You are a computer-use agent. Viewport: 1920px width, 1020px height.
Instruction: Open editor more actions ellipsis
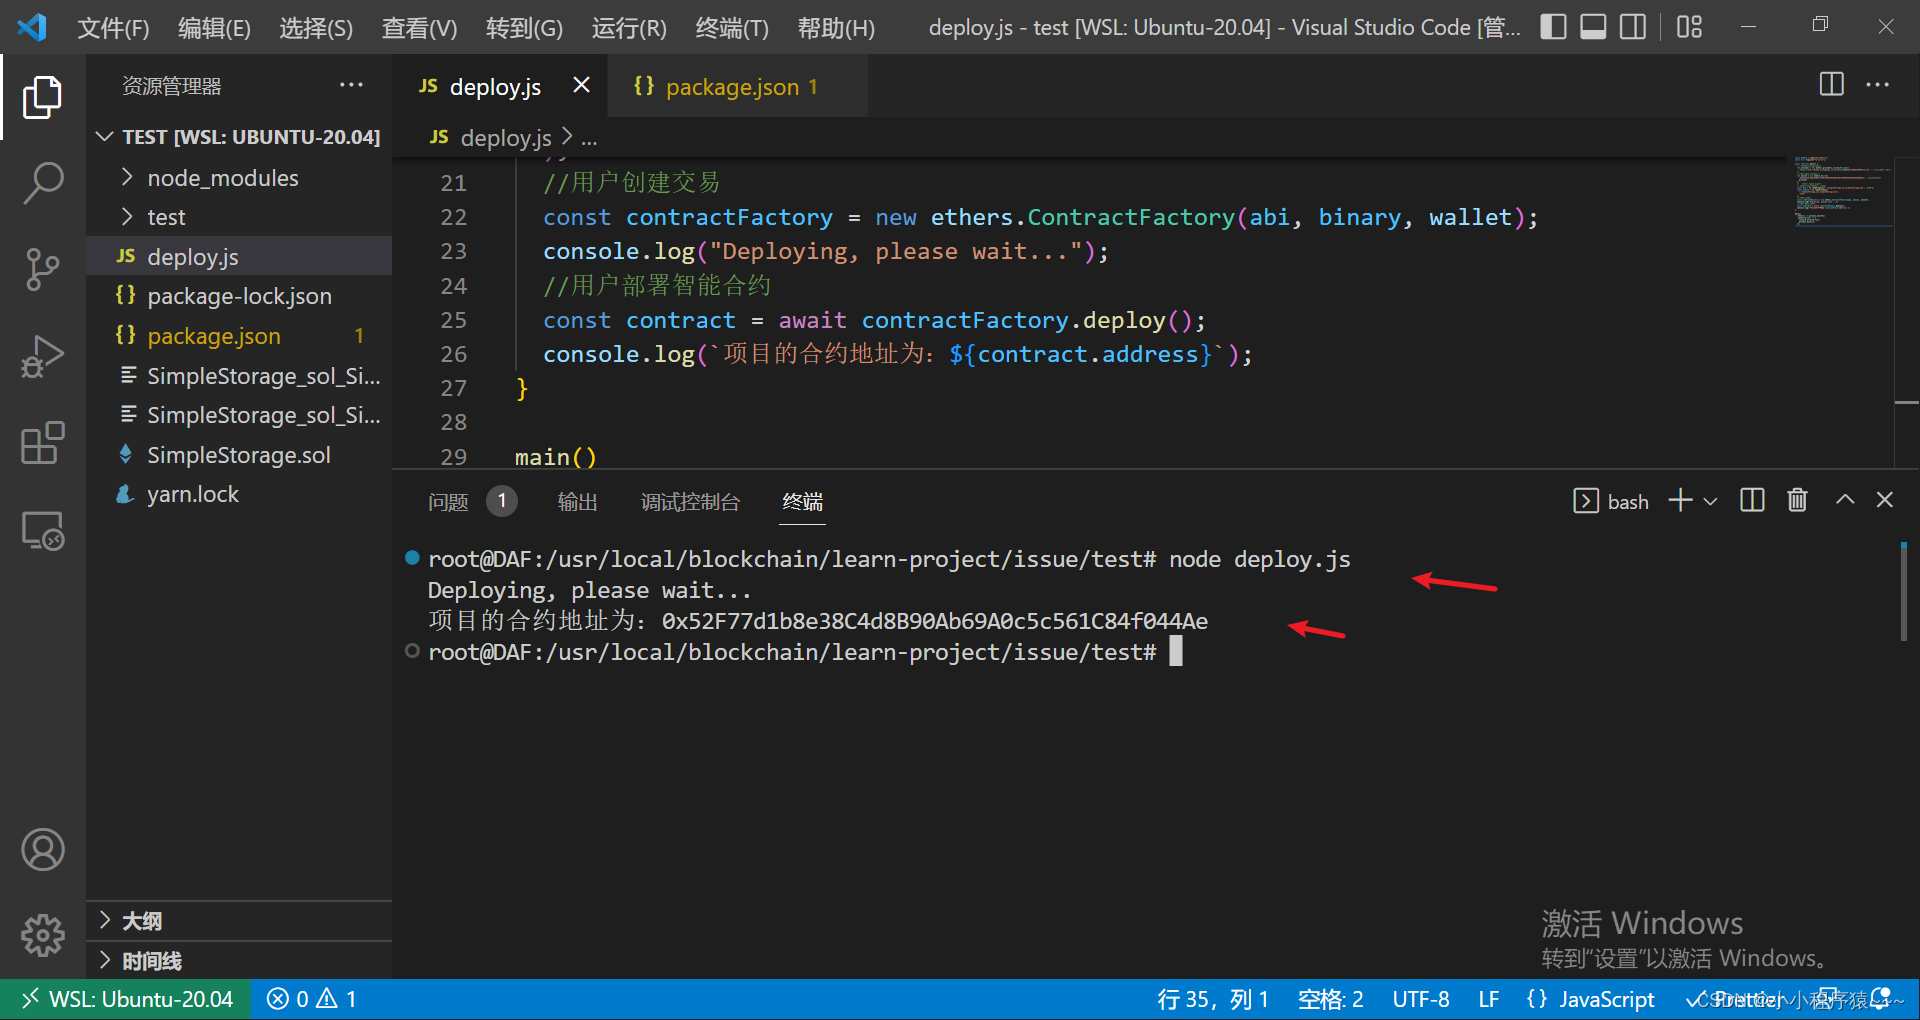tap(1878, 85)
